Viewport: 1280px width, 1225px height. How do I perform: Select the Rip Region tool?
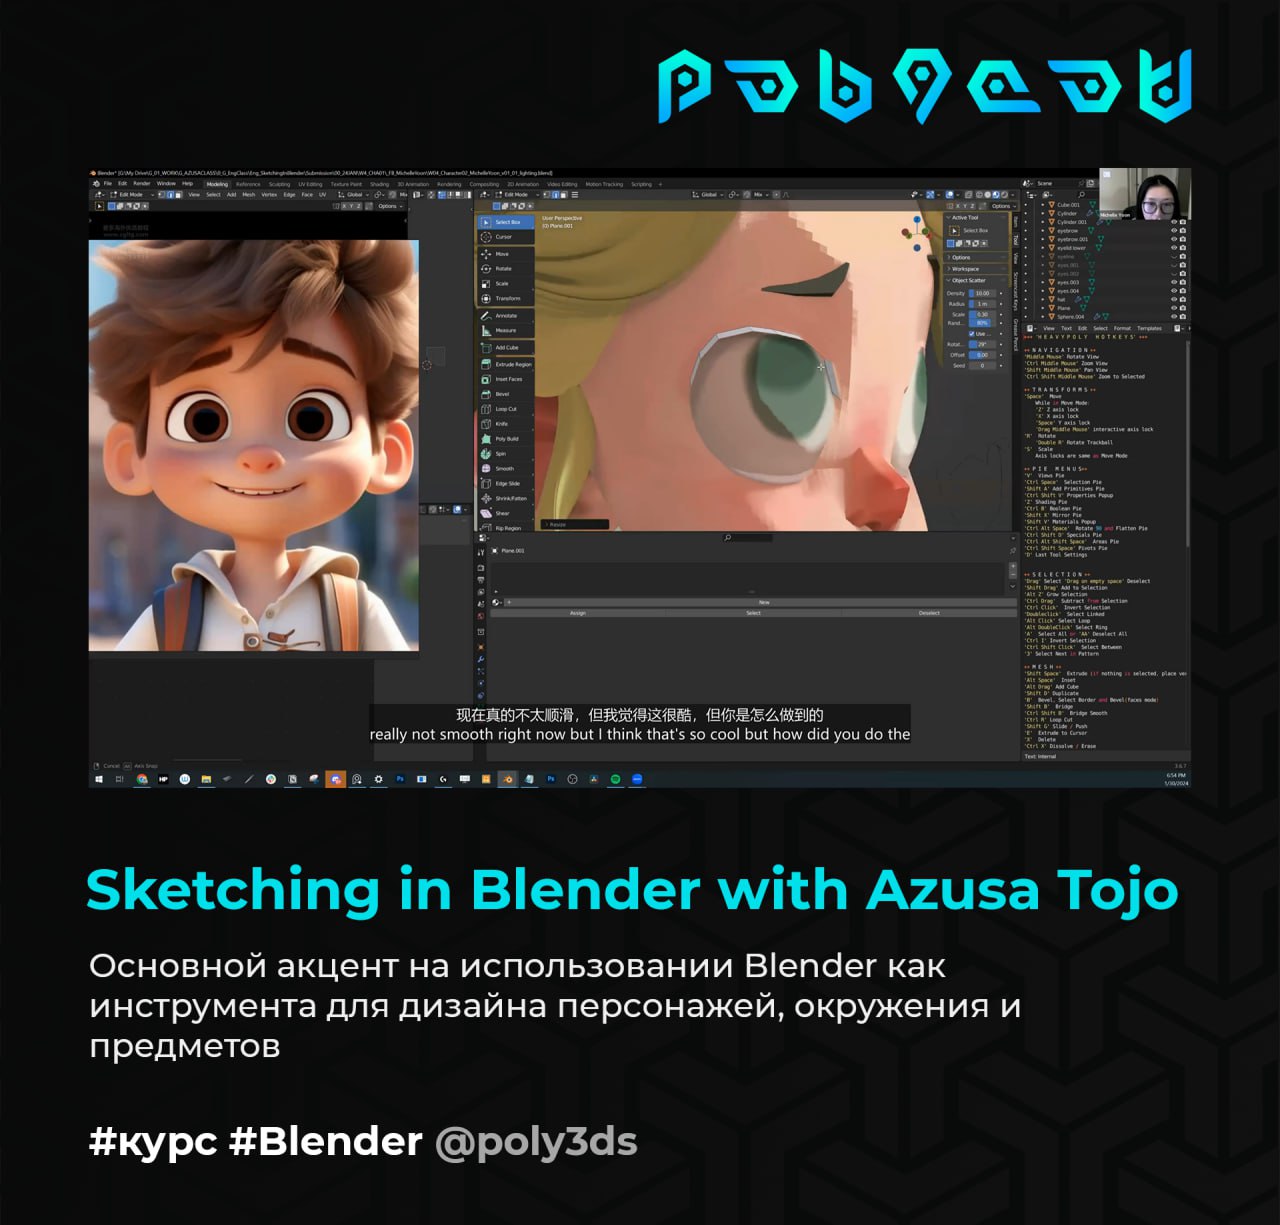505,528
